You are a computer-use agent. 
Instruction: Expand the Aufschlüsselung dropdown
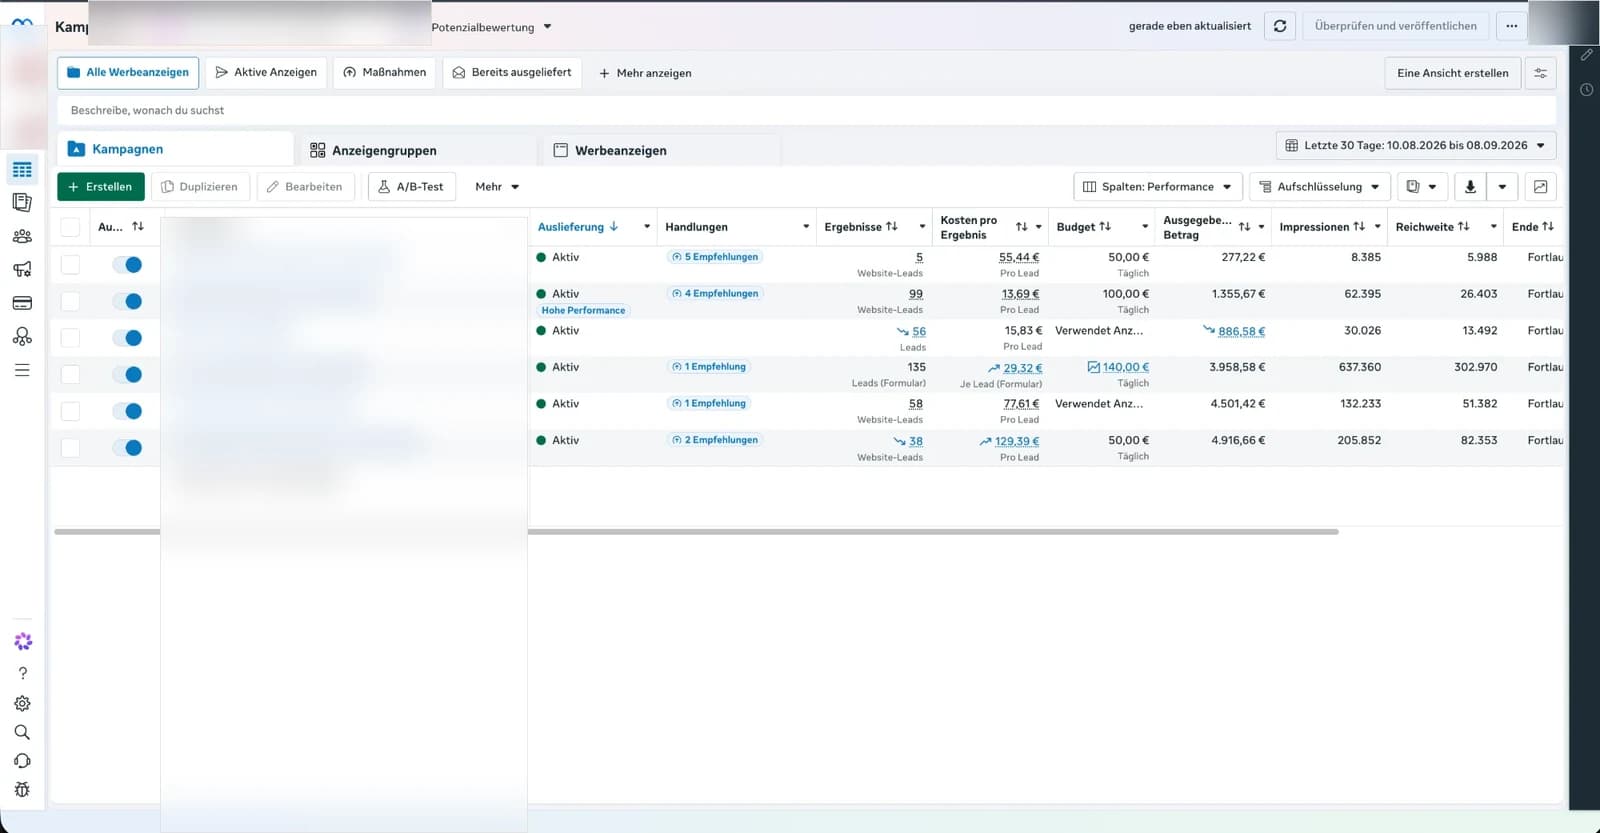click(1320, 187)
